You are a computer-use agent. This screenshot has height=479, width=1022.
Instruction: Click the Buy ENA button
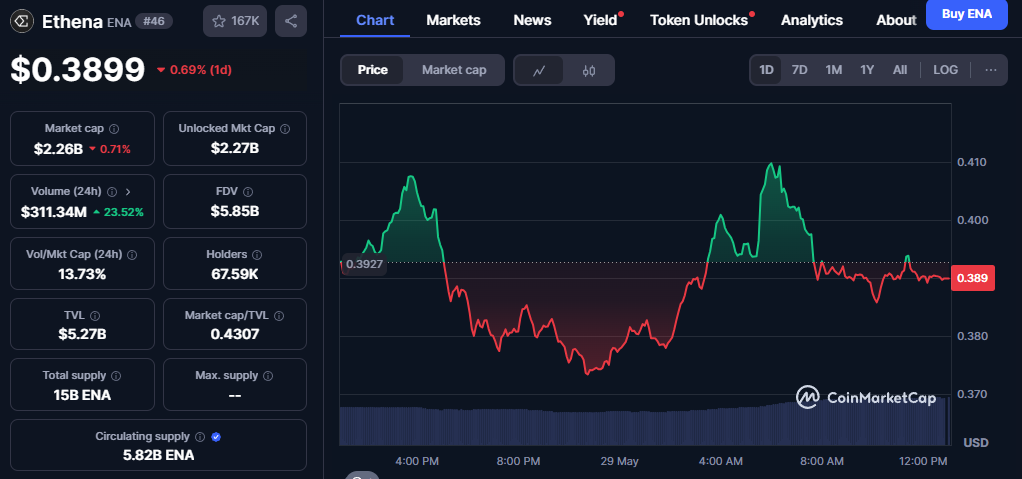click(x=967, y=14)
